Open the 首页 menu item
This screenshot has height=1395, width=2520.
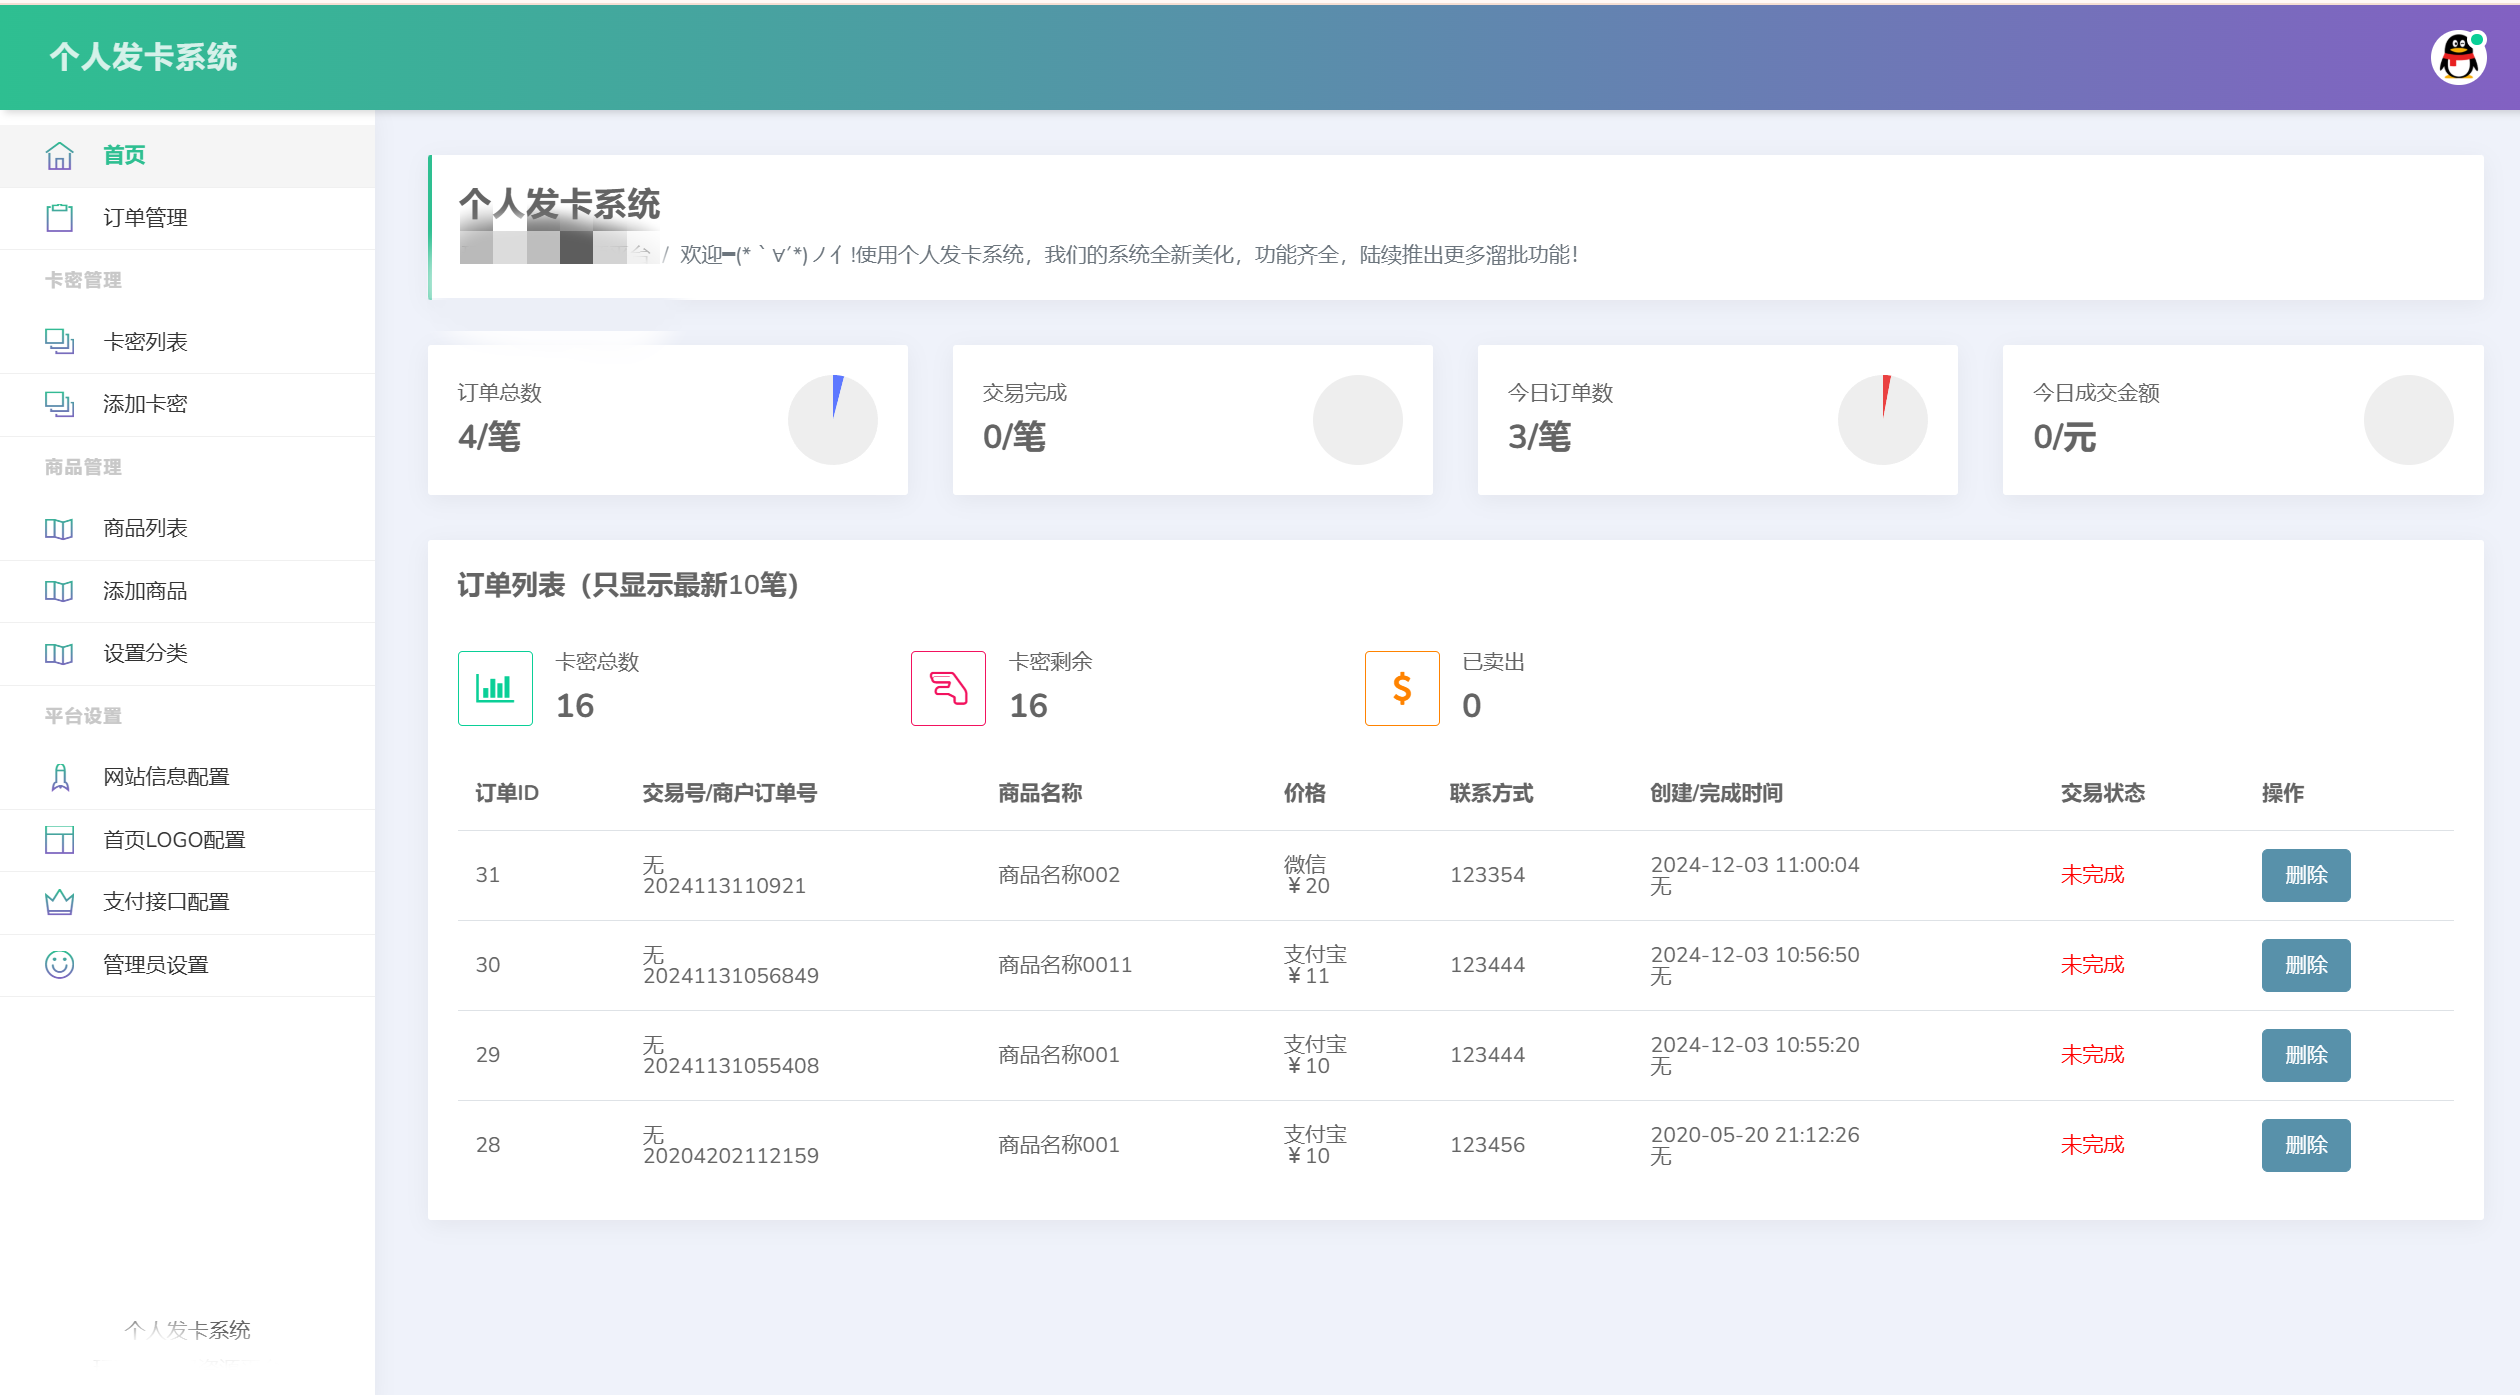coord(187,156)
